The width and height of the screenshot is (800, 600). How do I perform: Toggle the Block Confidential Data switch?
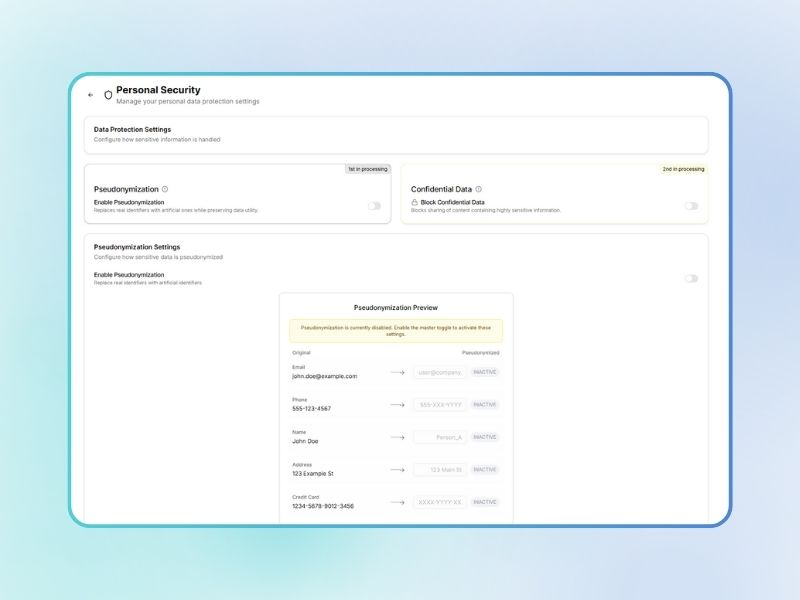pyautogui.click(x=691, y=206)
